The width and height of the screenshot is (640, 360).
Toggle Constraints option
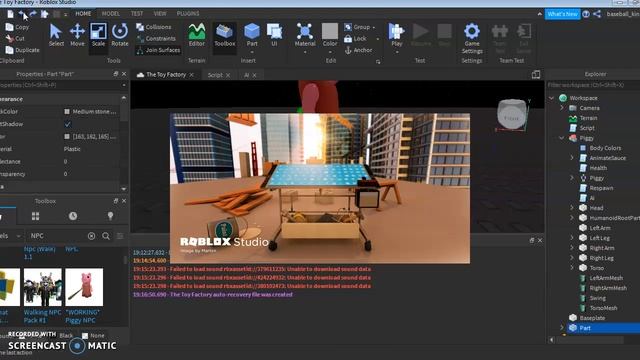[x=156, y=38]
